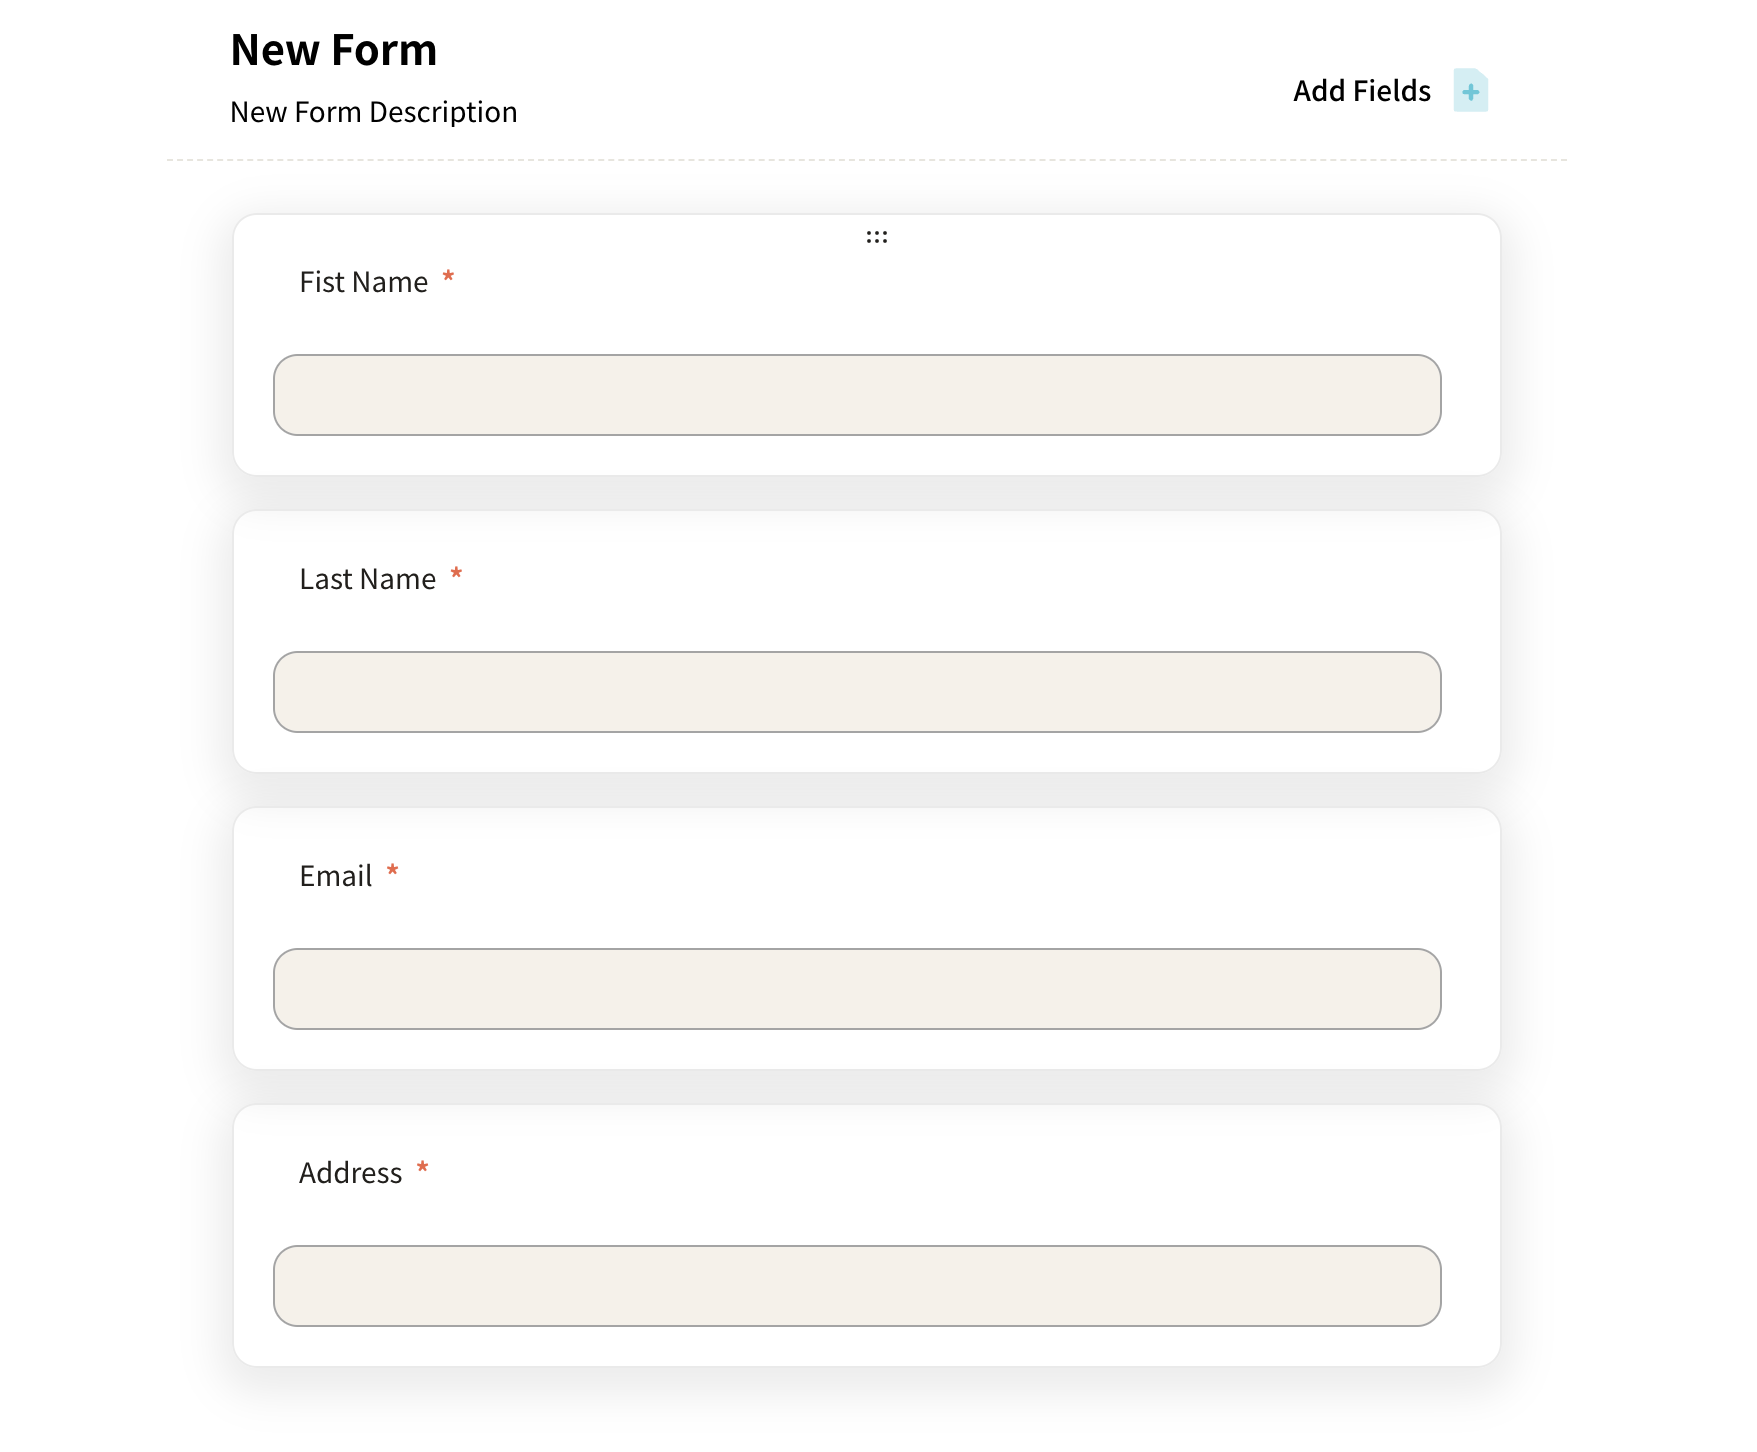
Task: Click the Fist Name required asterisk
Action: pos(449,277)
